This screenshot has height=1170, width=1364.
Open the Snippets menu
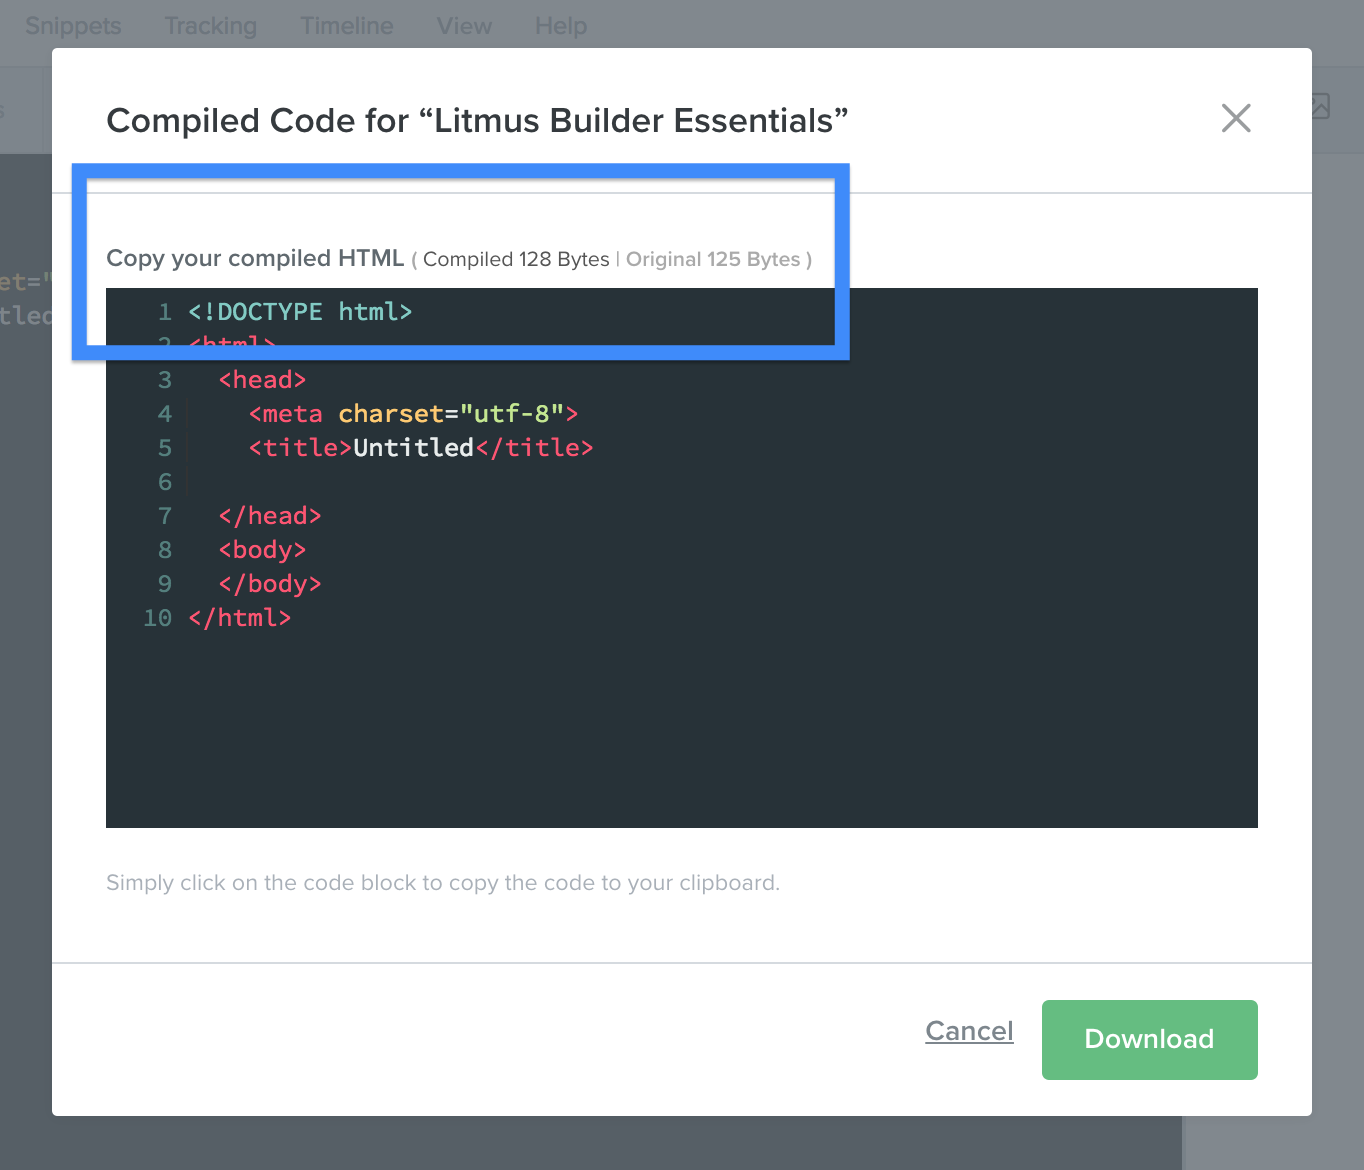pyautogui.click(x=73, y=26)
